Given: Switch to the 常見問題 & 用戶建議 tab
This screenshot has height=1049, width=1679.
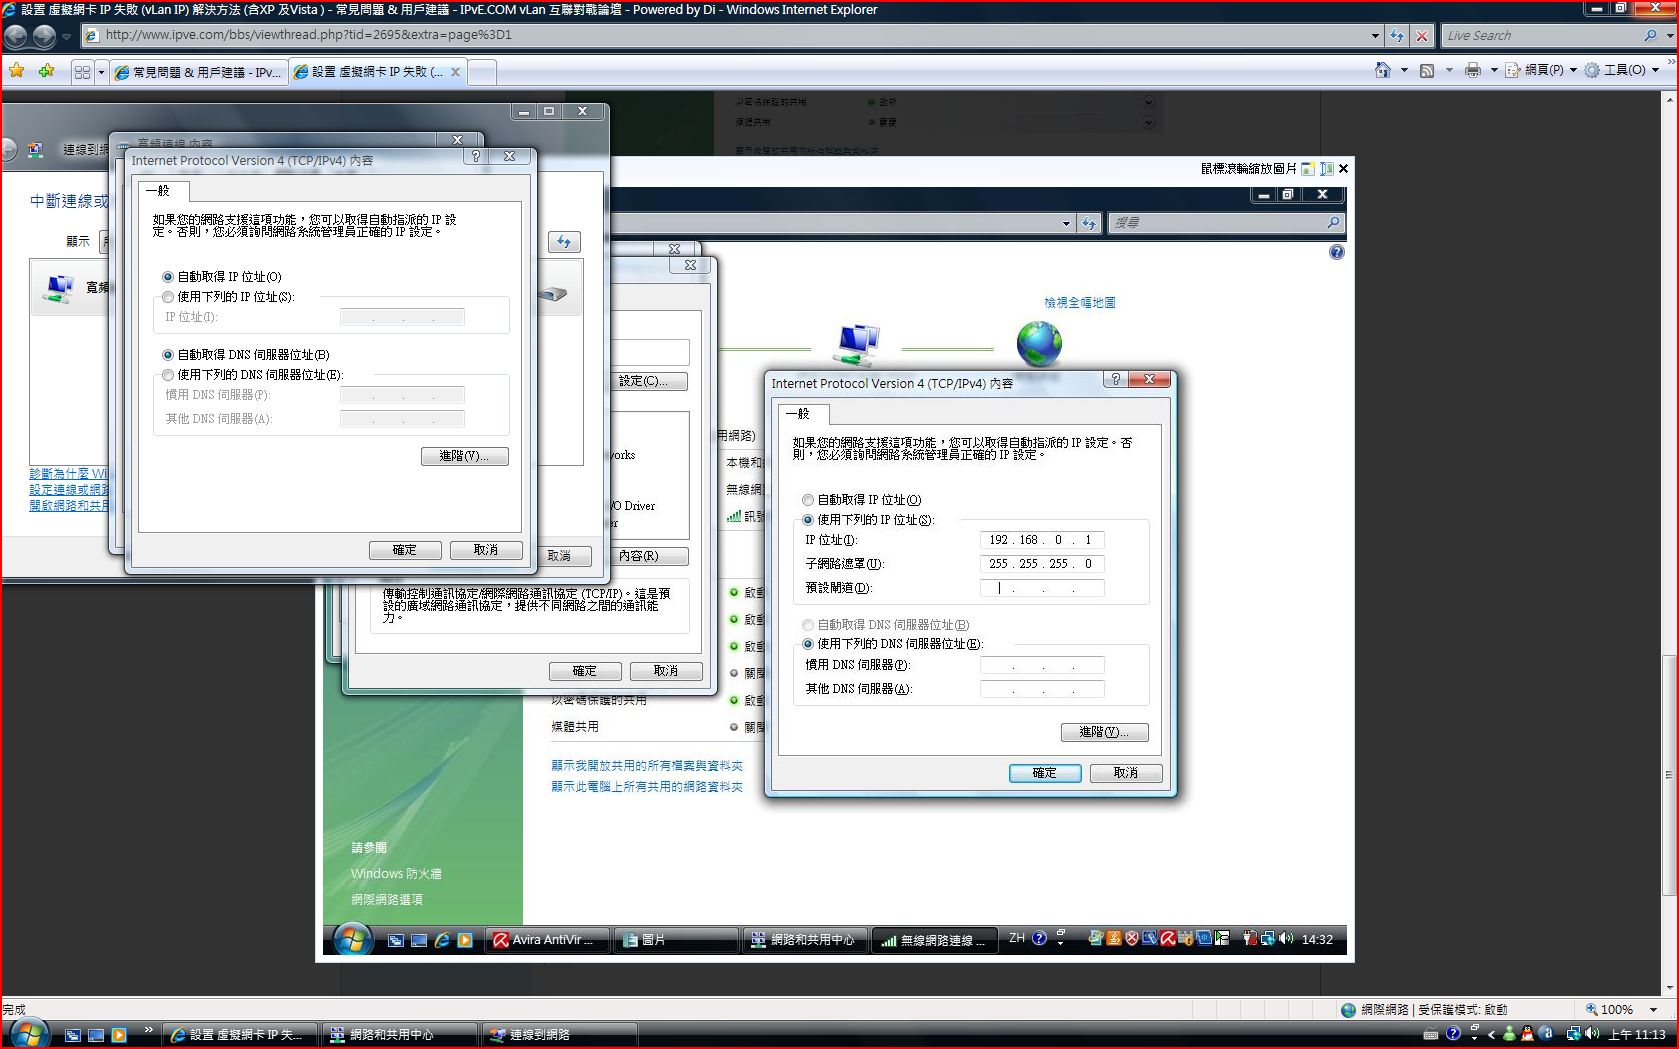Looking at the screenshot, I should coord(198,72).
